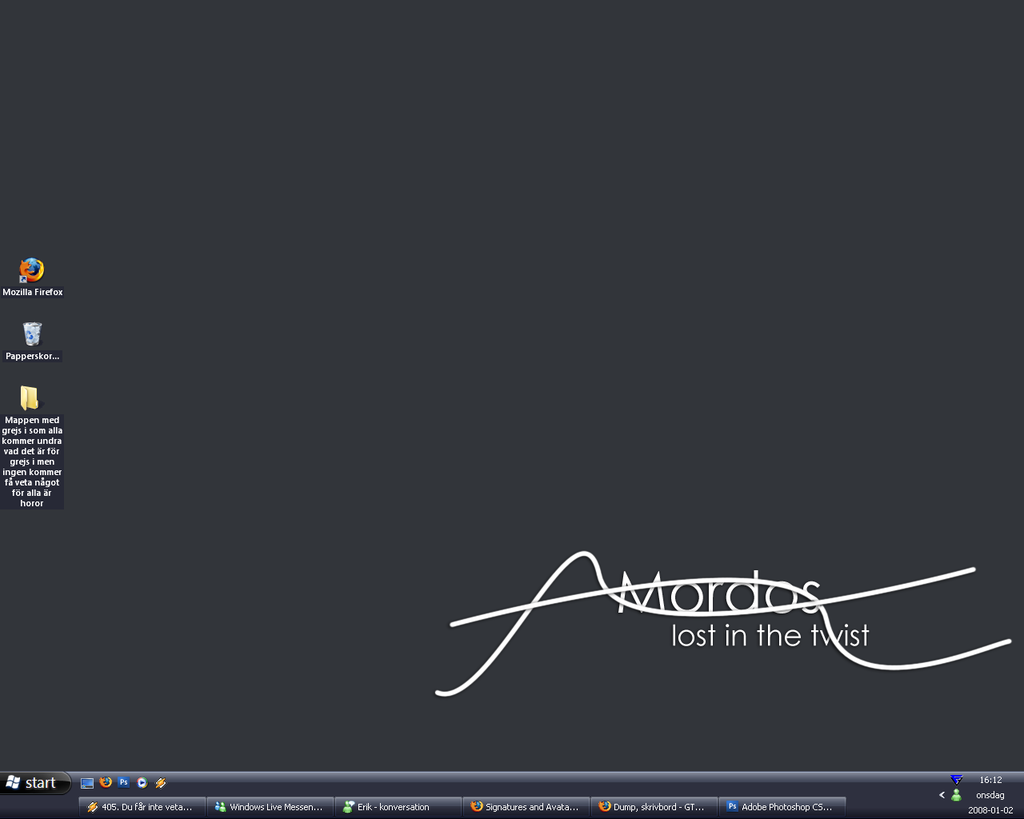Click the Mozilla Firefox desktop icon
Image resolution: width=1024 pixels, height=819 pixels.
click(x=32, y=271)
